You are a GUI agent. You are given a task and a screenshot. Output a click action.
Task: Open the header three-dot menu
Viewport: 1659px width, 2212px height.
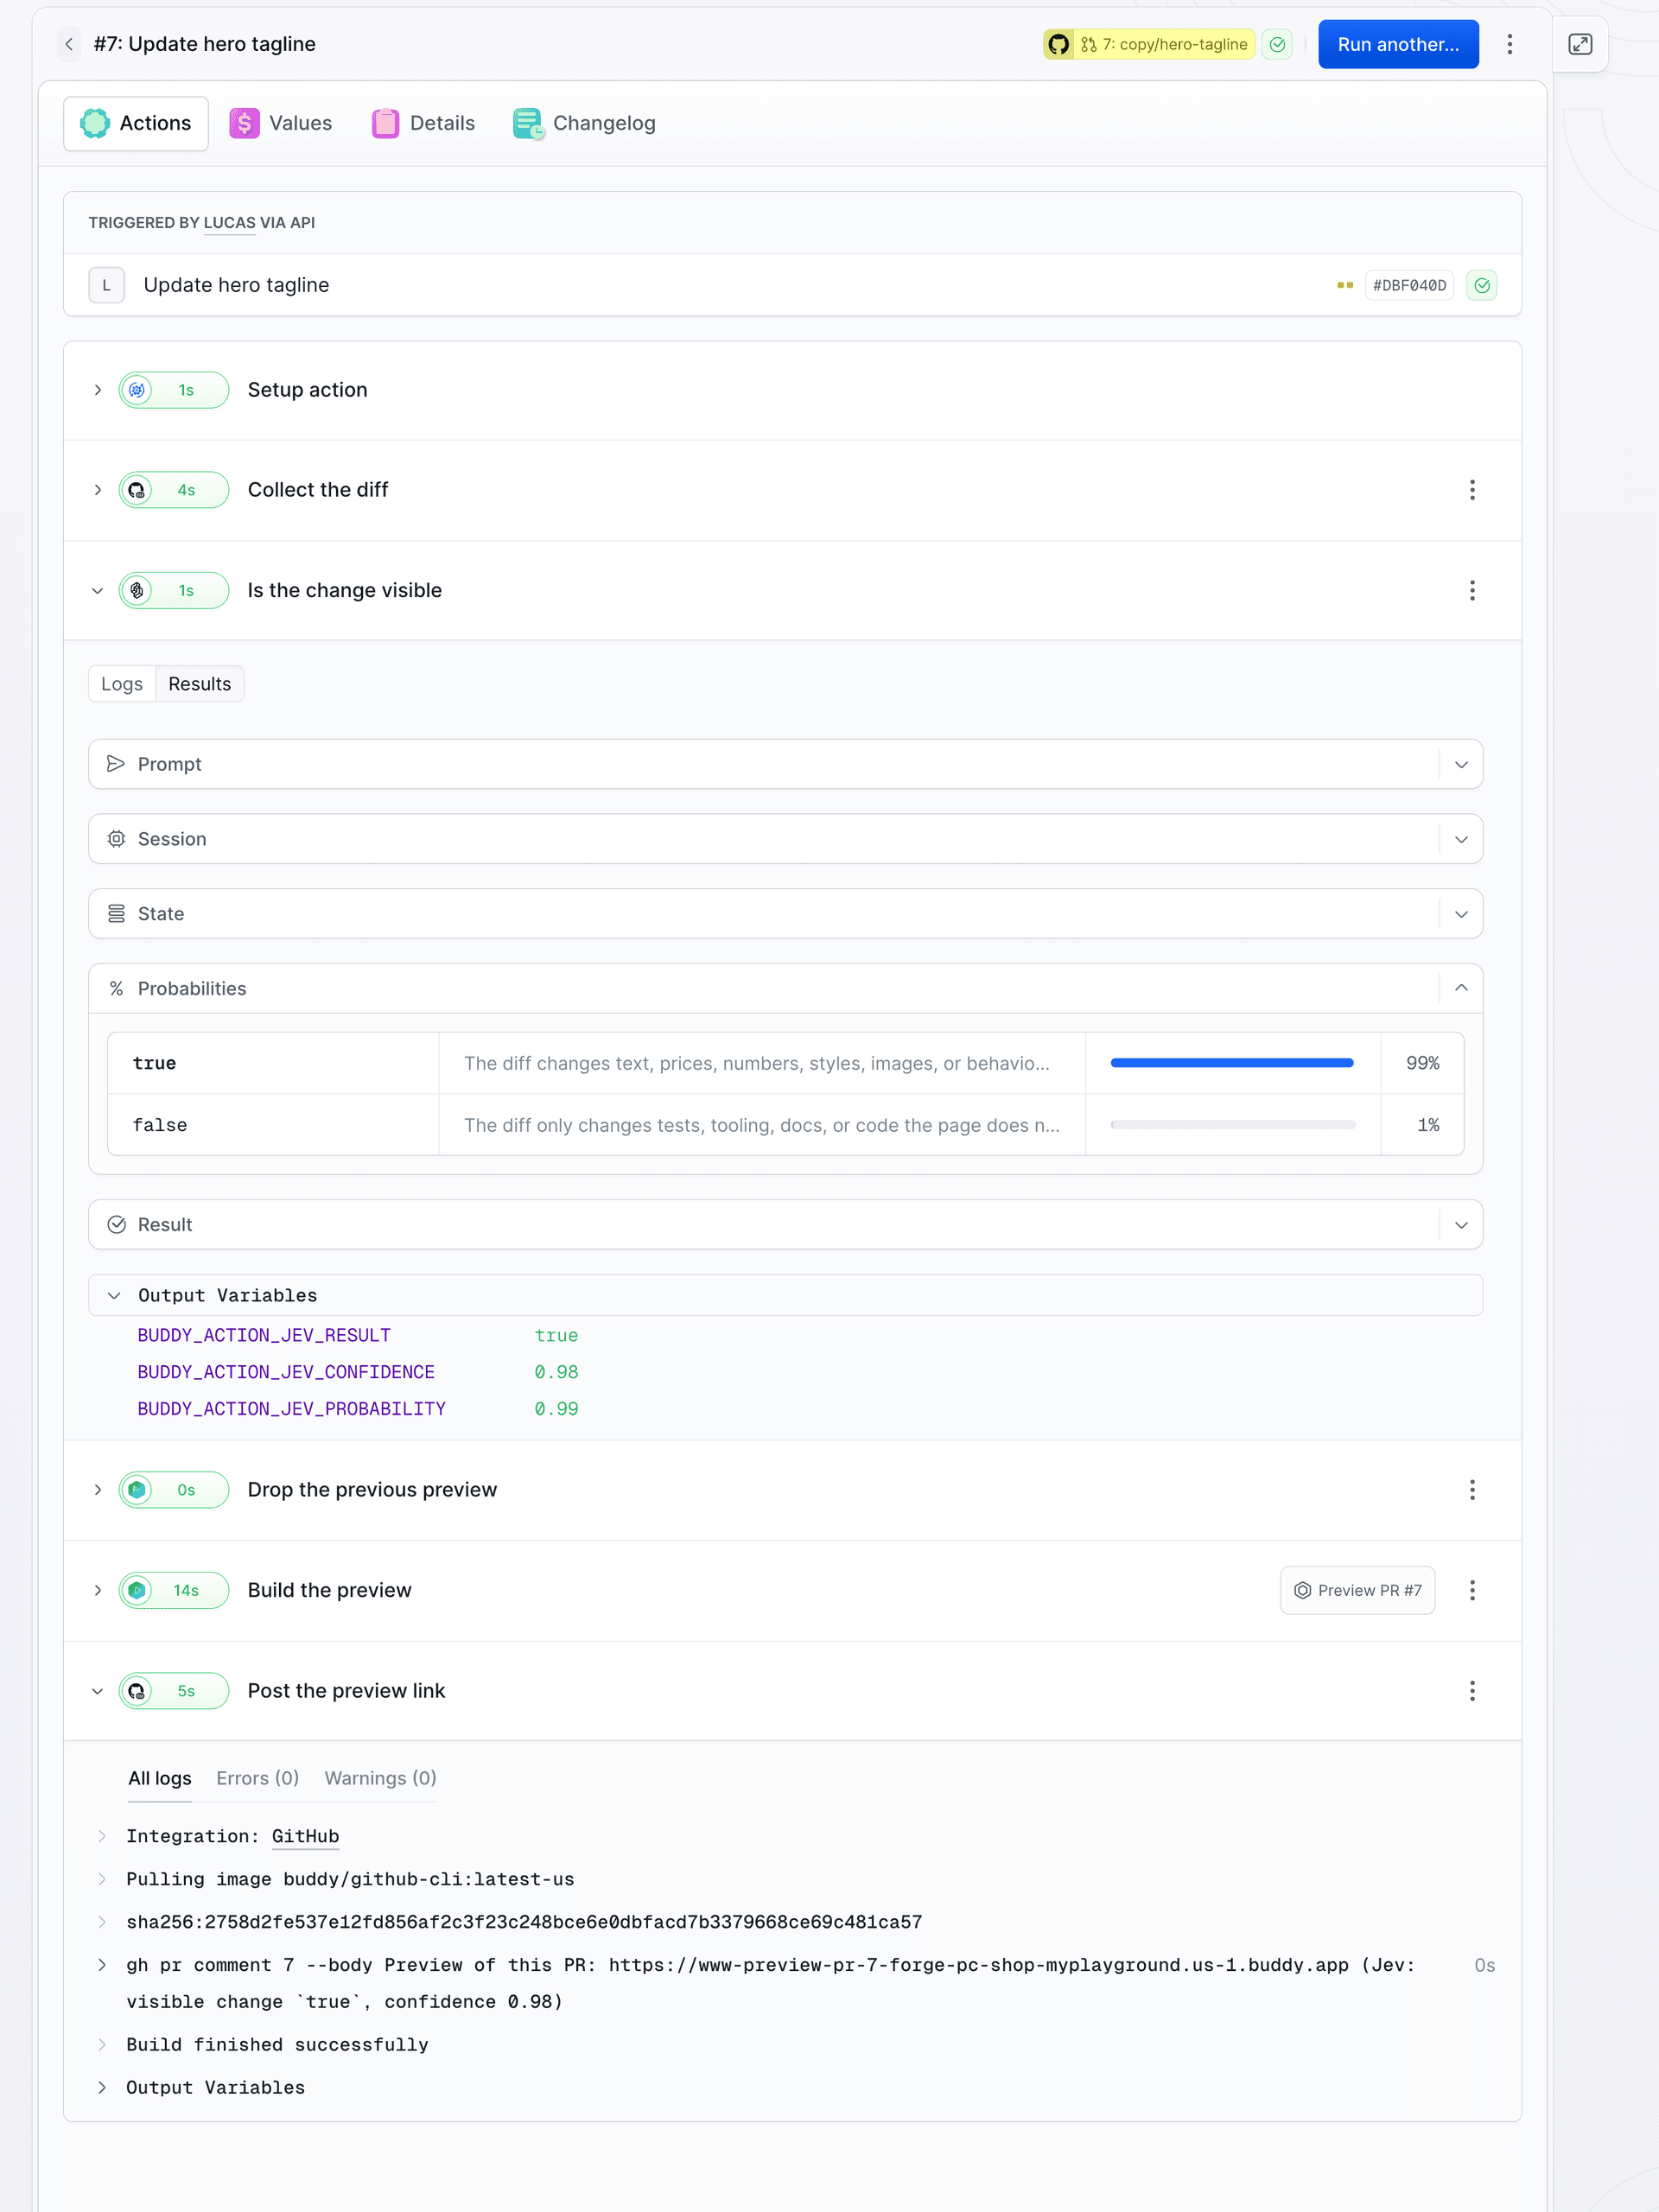(1510, 44)
